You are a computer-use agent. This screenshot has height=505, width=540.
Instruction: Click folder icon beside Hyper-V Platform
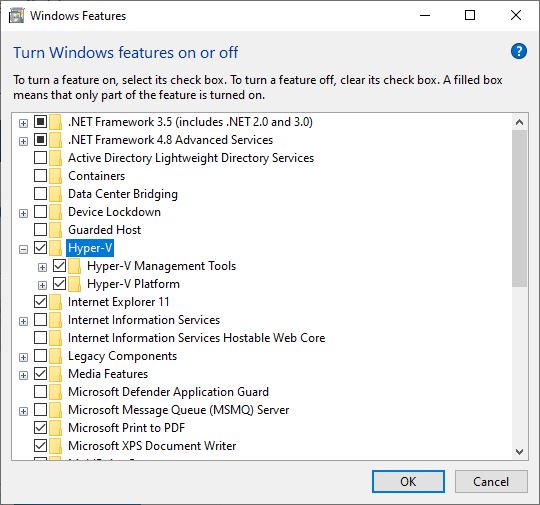[x=74, y=284]
